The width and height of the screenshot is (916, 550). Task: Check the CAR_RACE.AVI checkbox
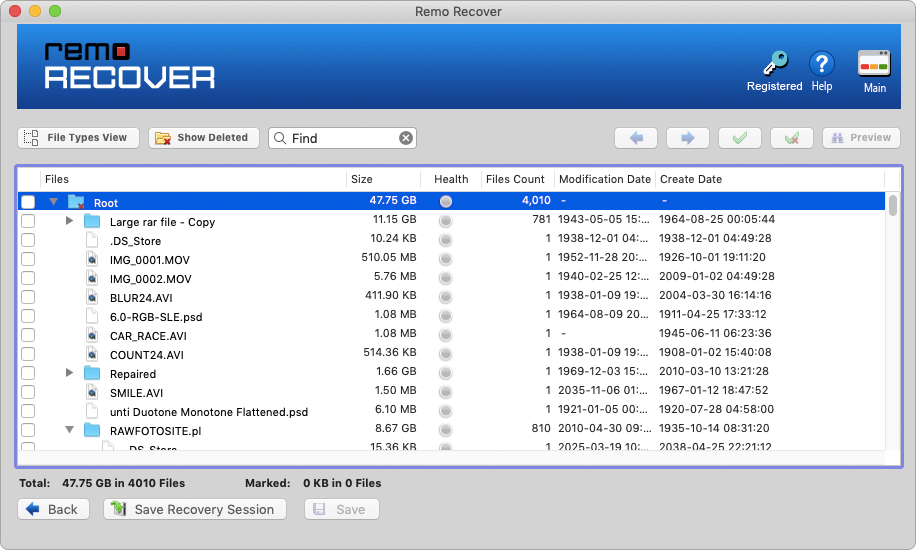[27, 335]
